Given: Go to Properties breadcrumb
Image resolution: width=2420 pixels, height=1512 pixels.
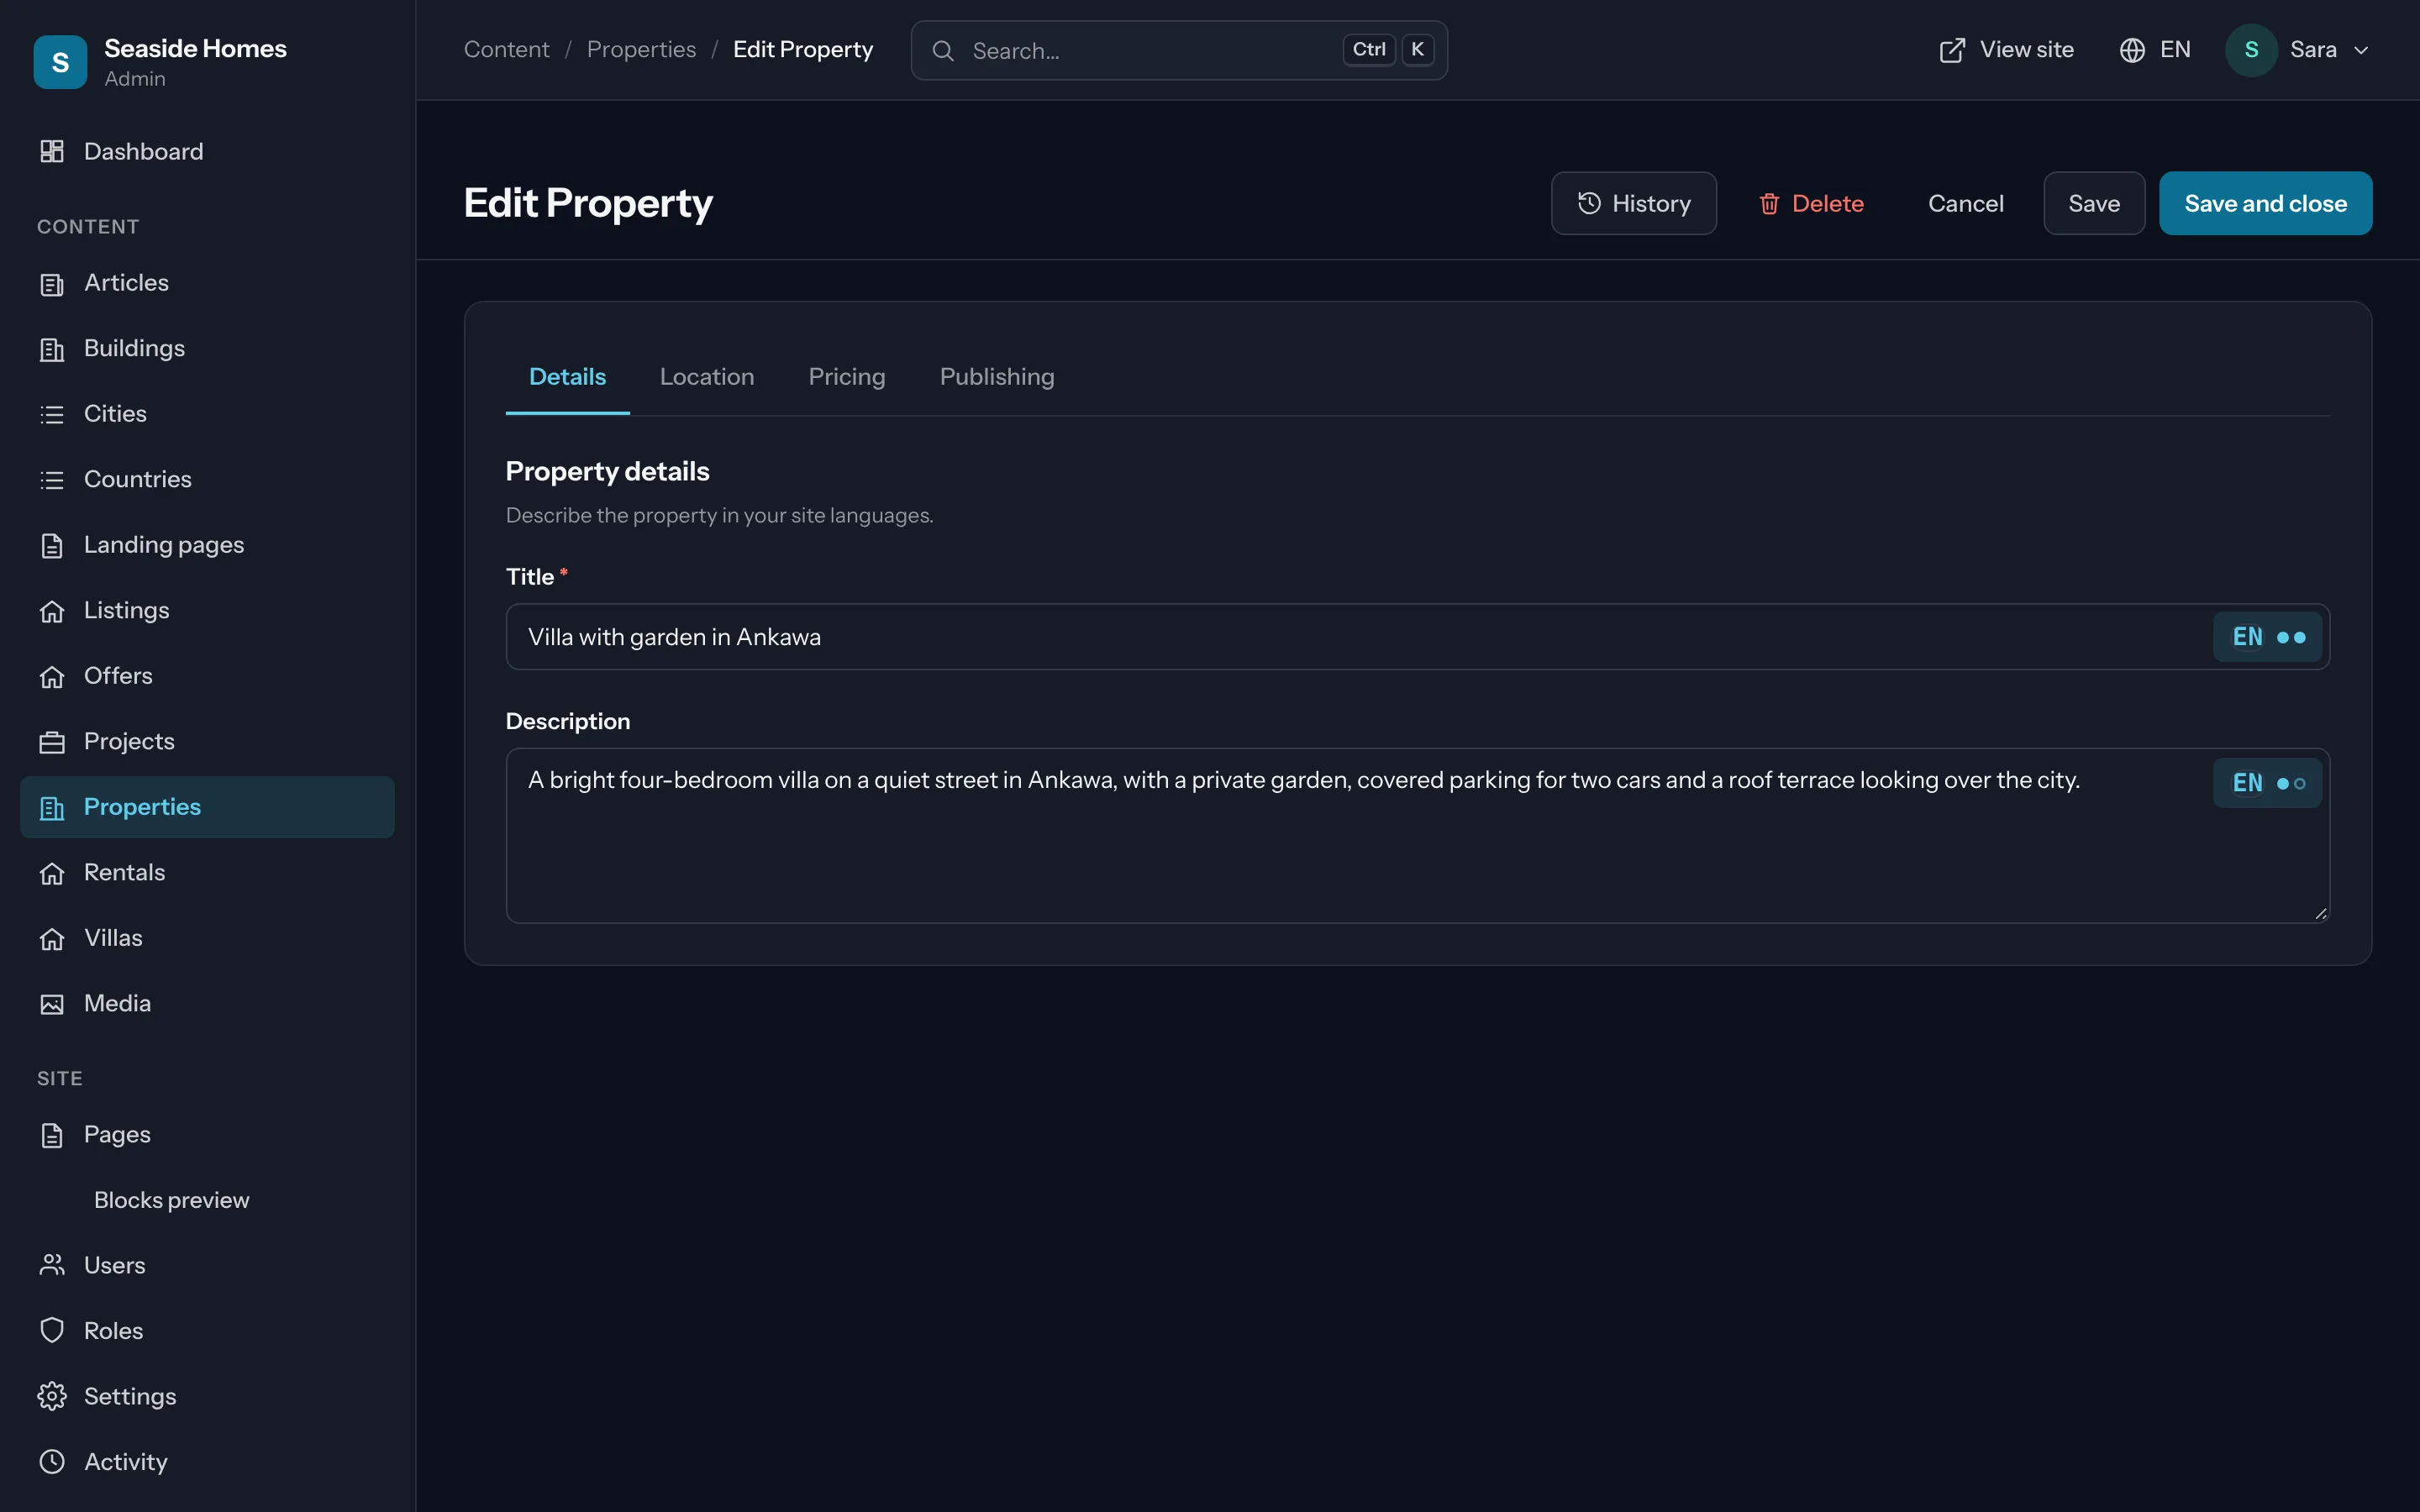Looking at the screenshot, I should click(x=641, y=50).
